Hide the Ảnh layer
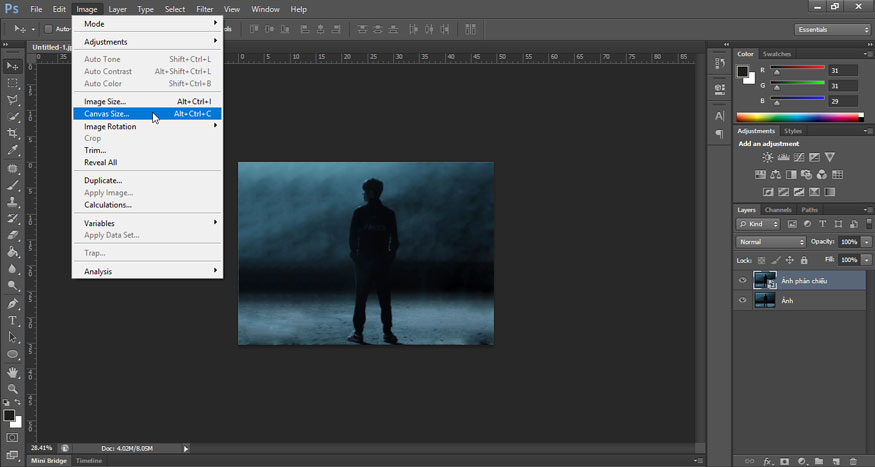Screen dimensions: 875x467 pos(743,300)
